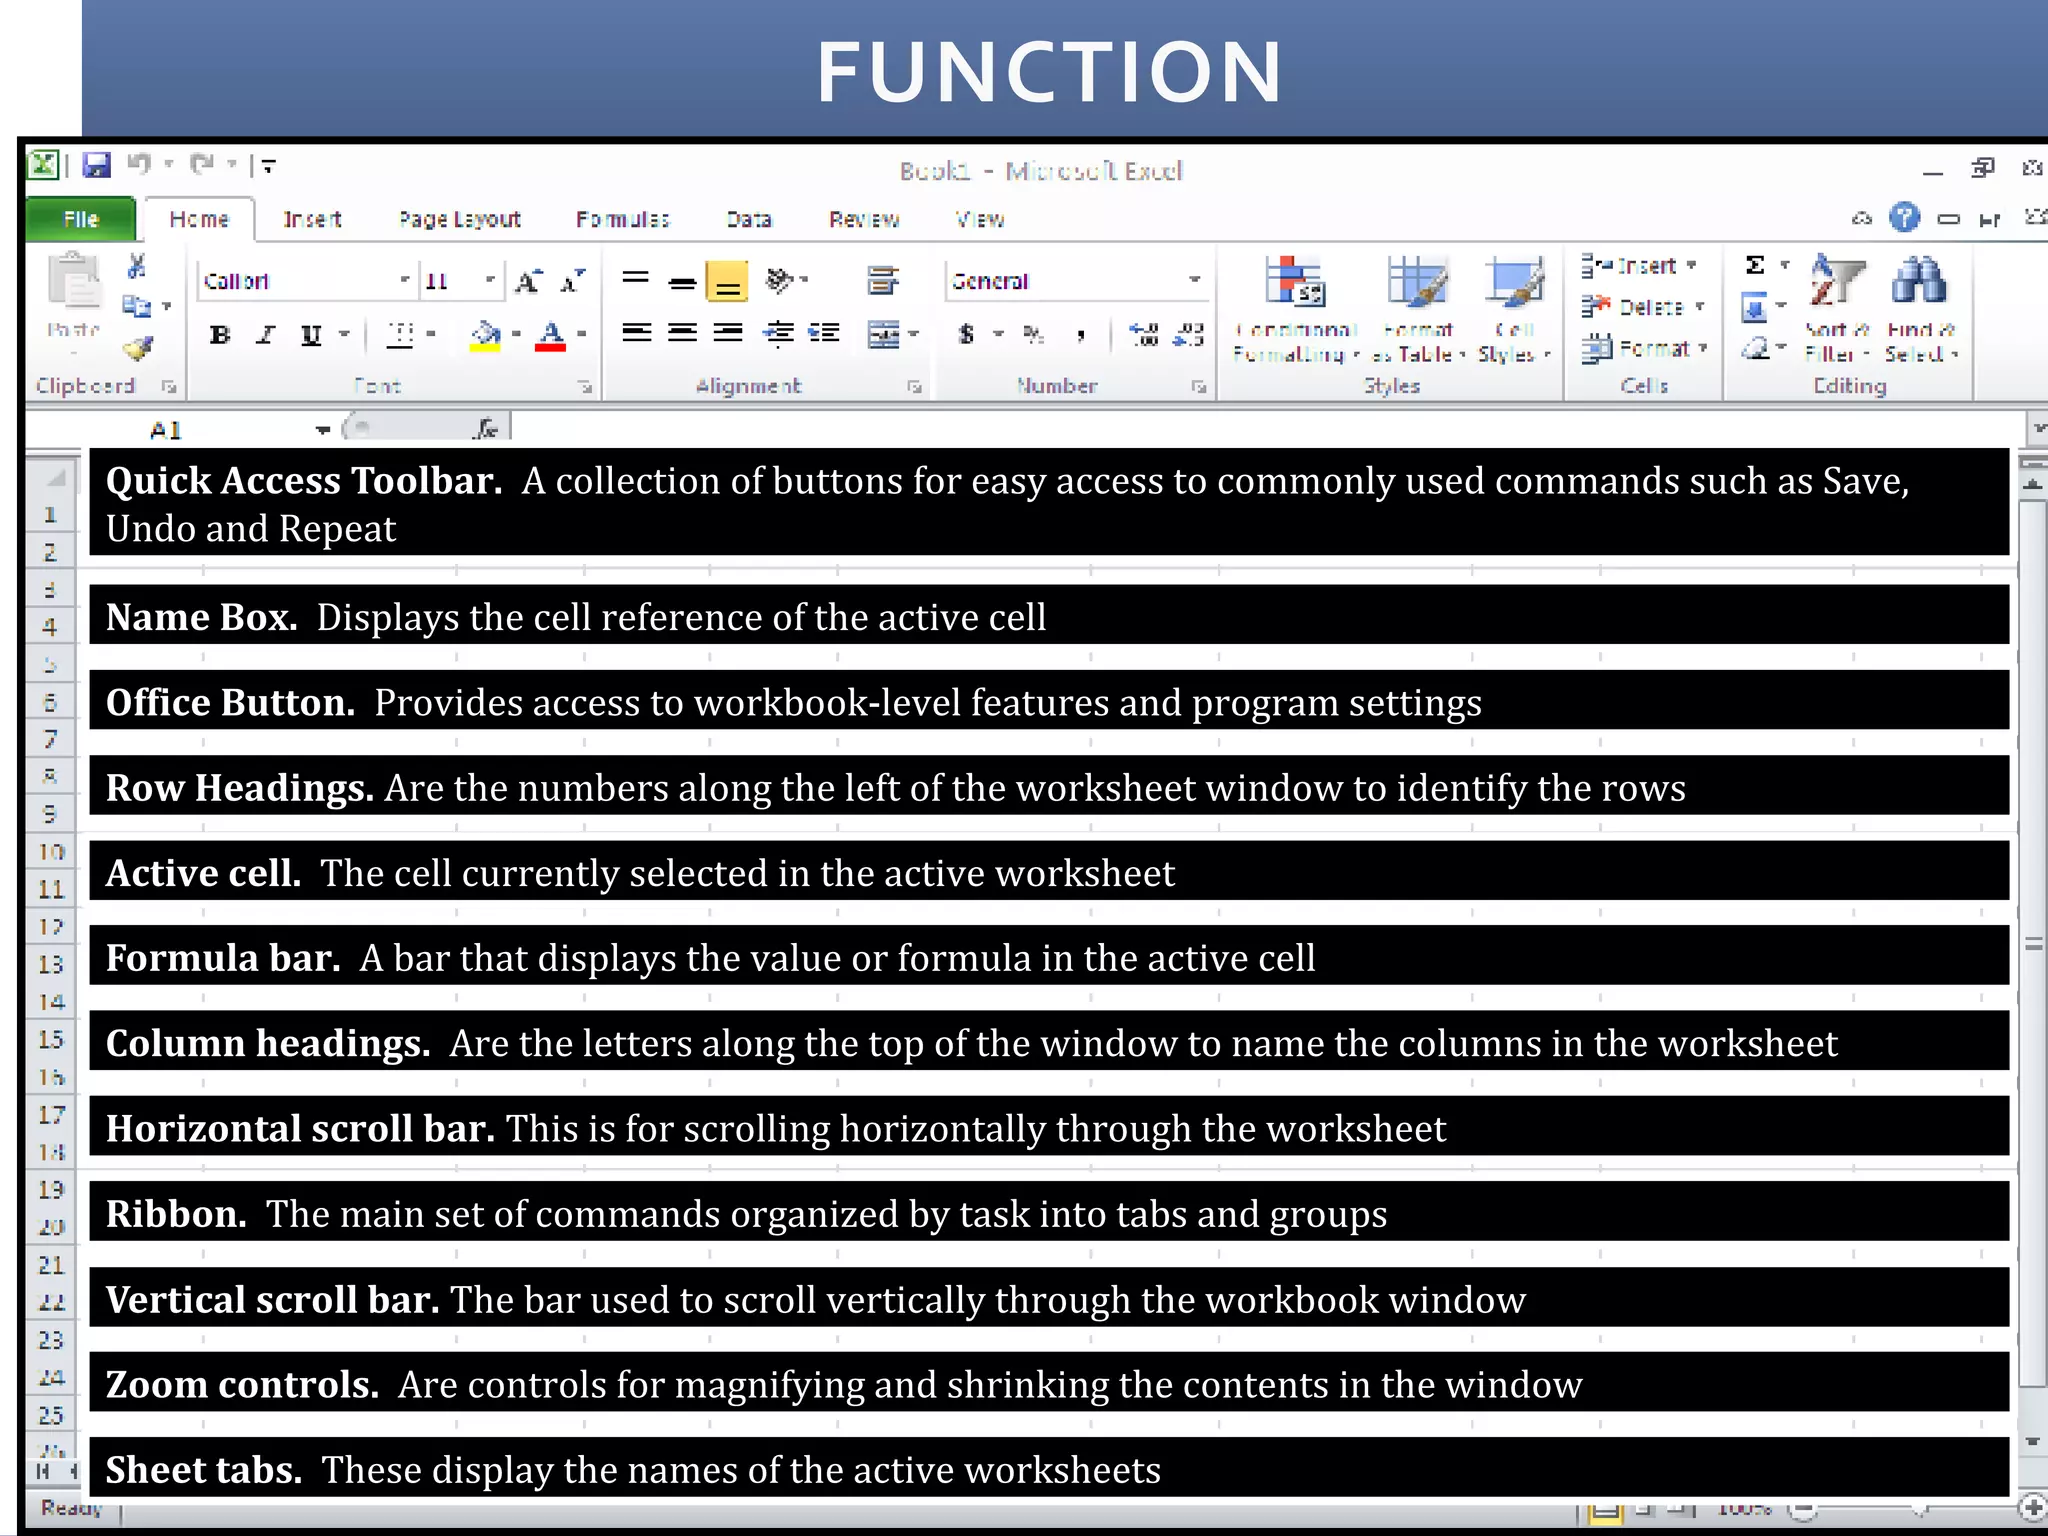Open the File tab
Image resolution: width=2048 pixels, height=1536 pixels.
click(80, 219)
